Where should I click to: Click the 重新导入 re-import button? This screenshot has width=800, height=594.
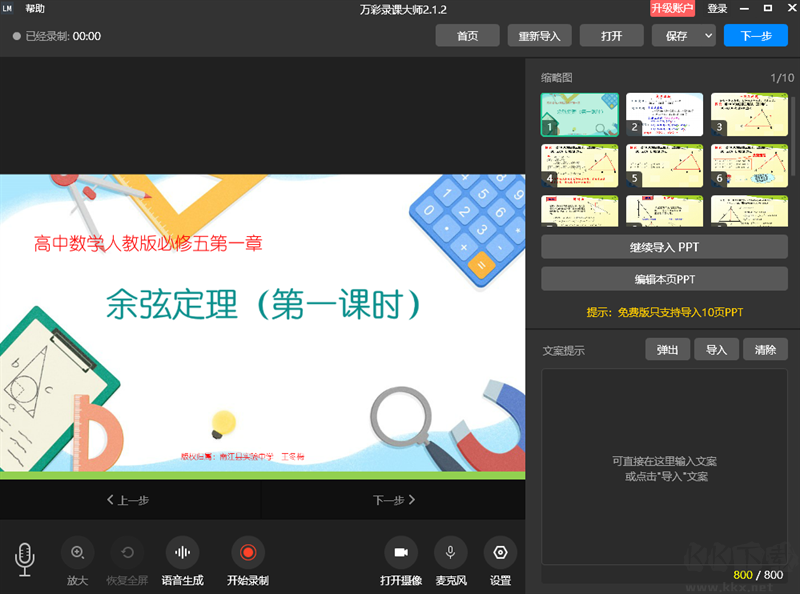coord(539,35)
